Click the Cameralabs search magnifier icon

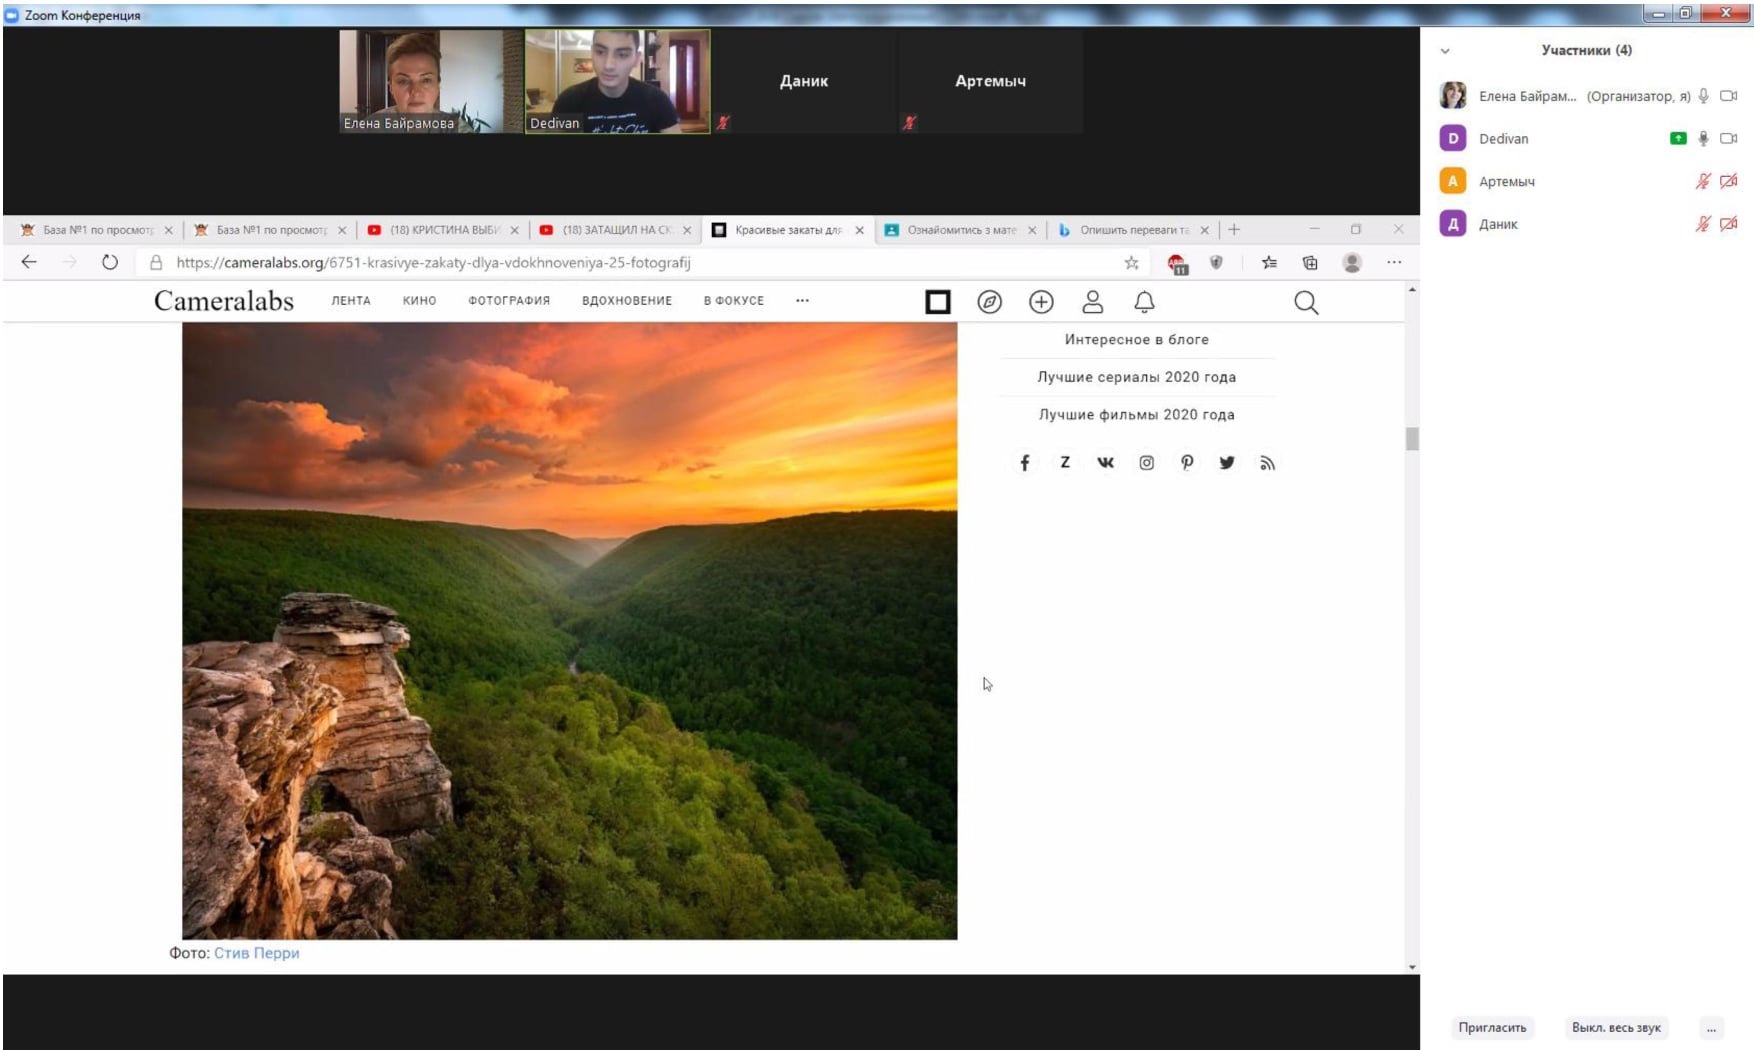[1306, 302]
